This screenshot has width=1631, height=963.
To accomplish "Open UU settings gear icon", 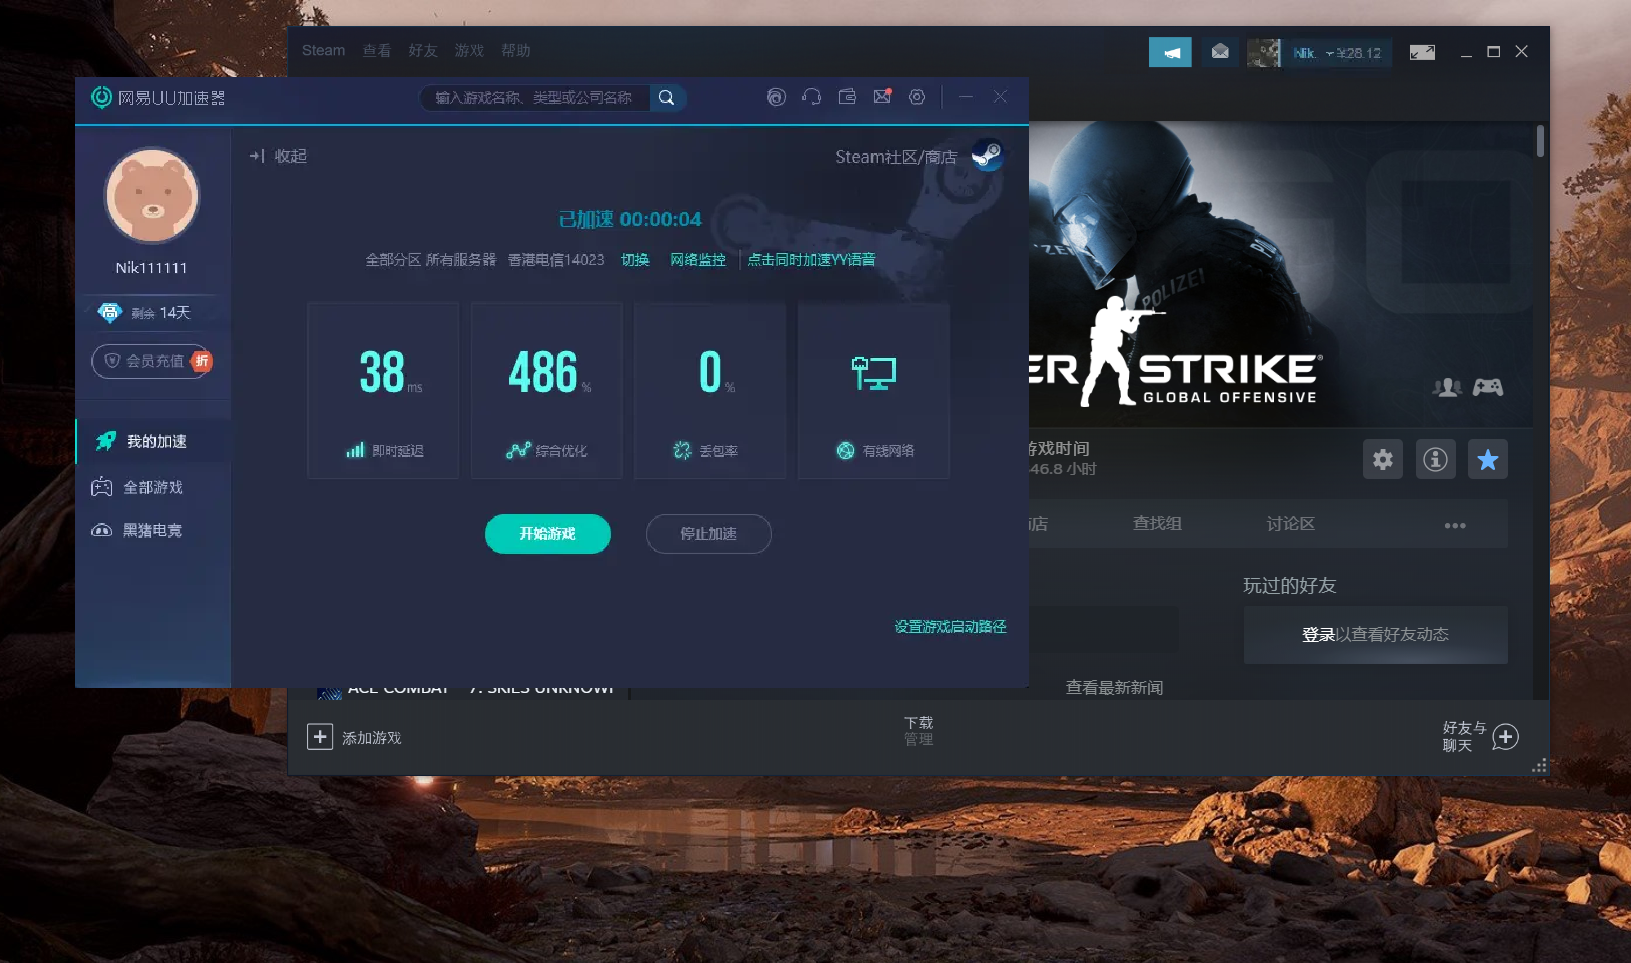I will tap(917, 97).
